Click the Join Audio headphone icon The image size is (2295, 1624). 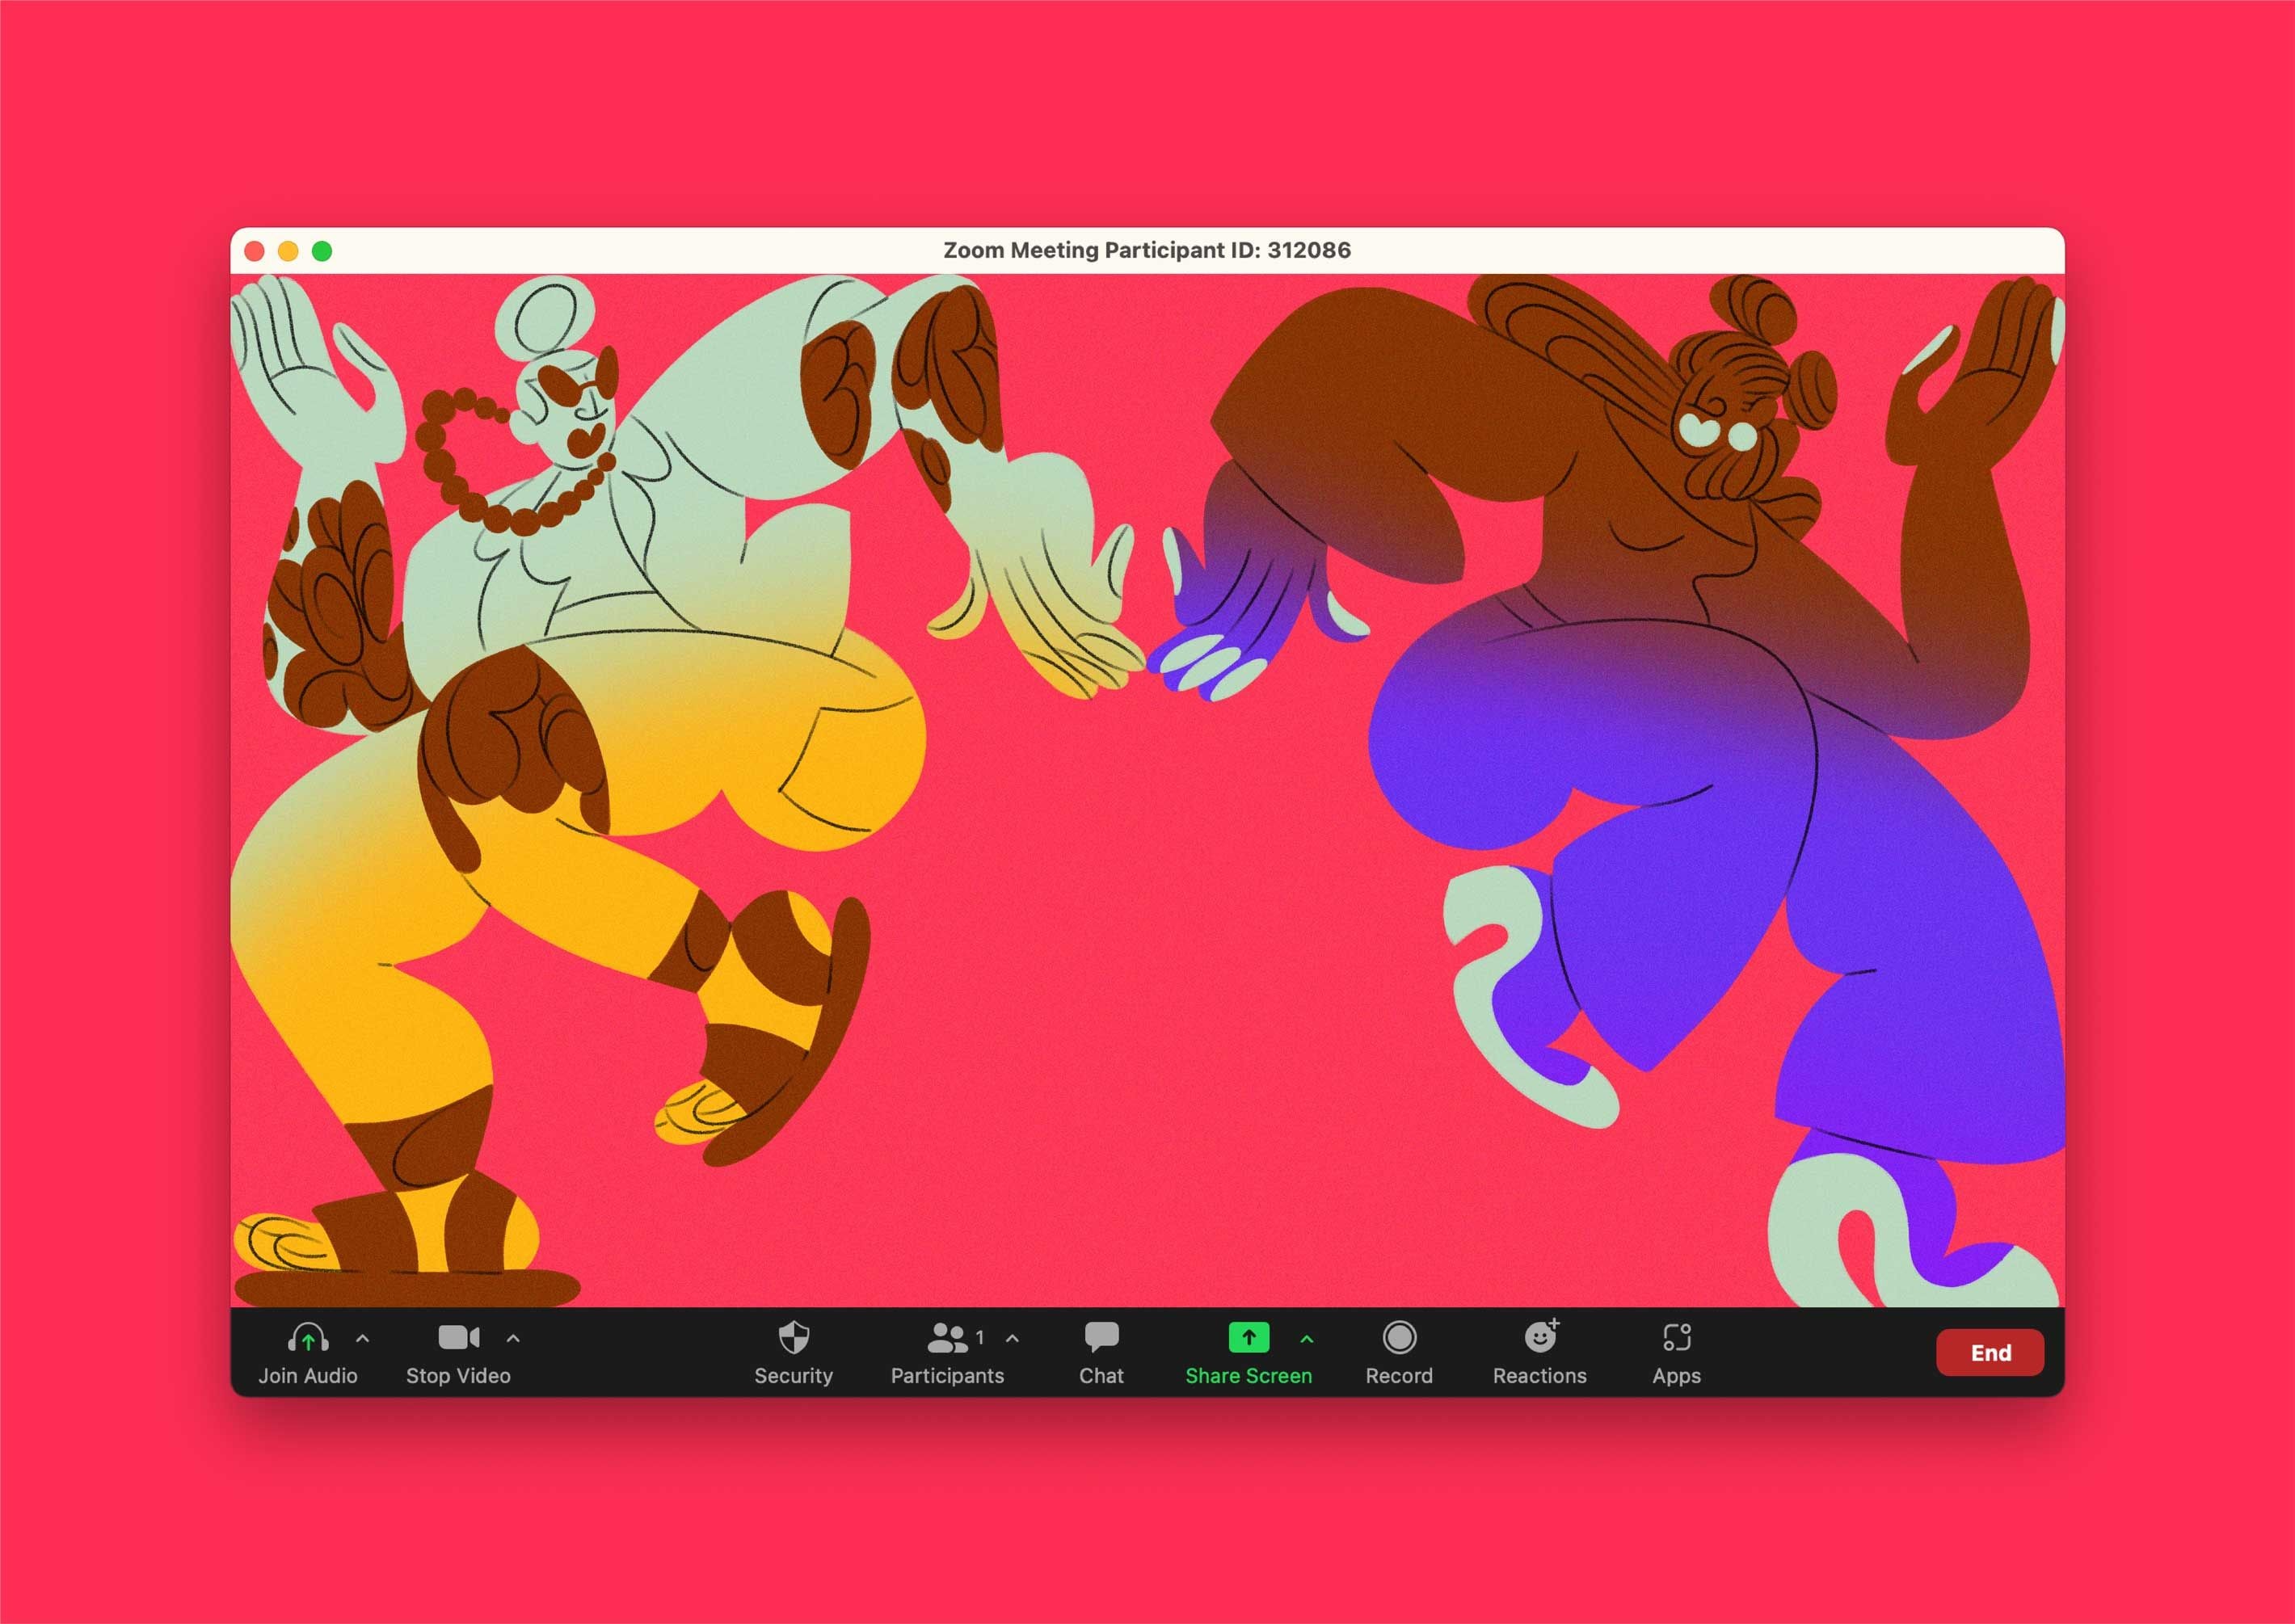(308, 1338)
